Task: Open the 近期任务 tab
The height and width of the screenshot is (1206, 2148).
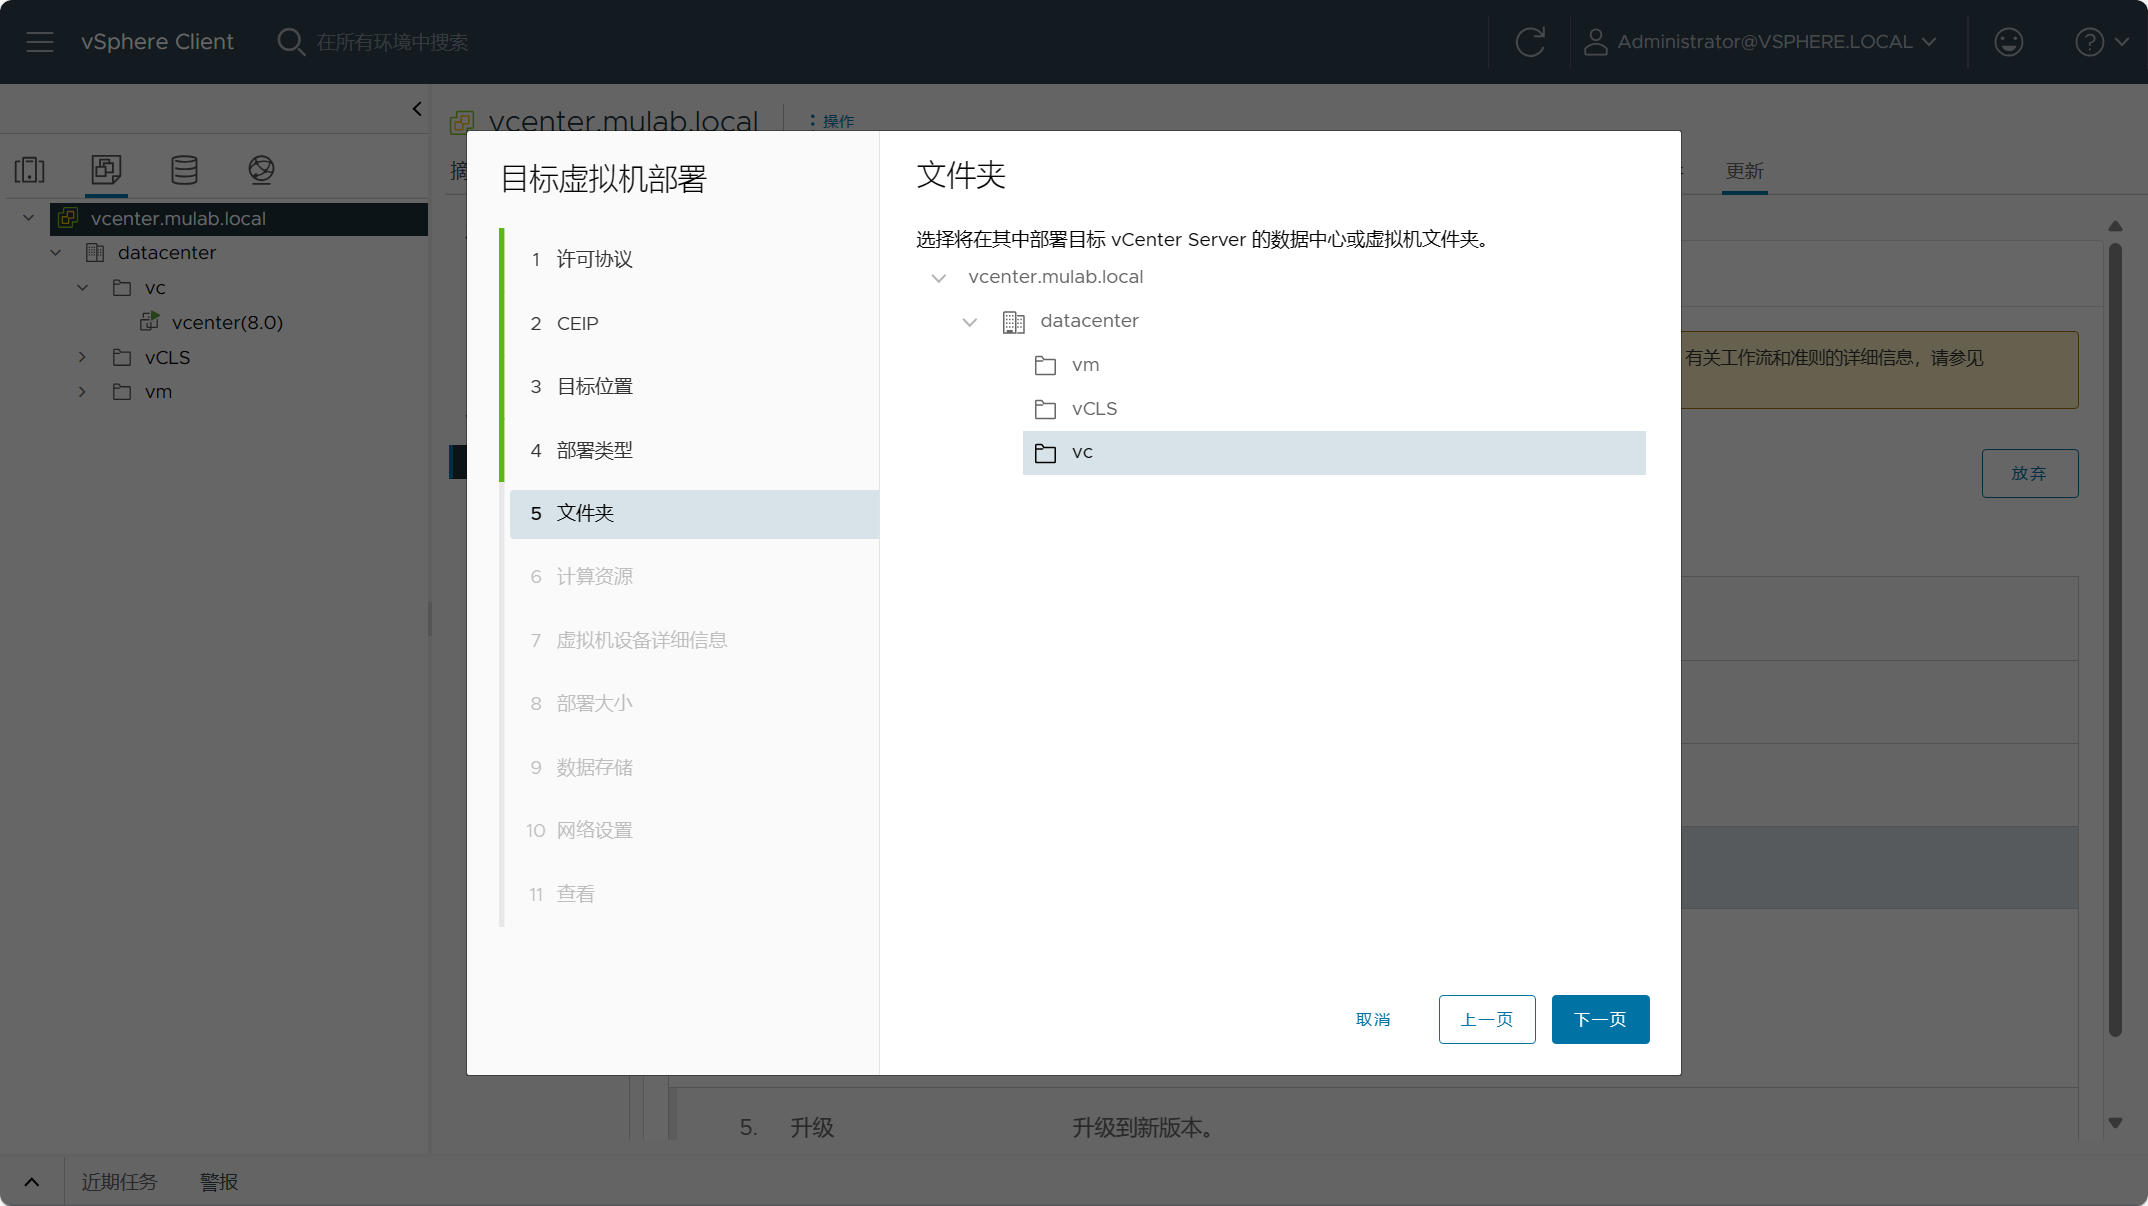Action: [x=120, y=1182]
